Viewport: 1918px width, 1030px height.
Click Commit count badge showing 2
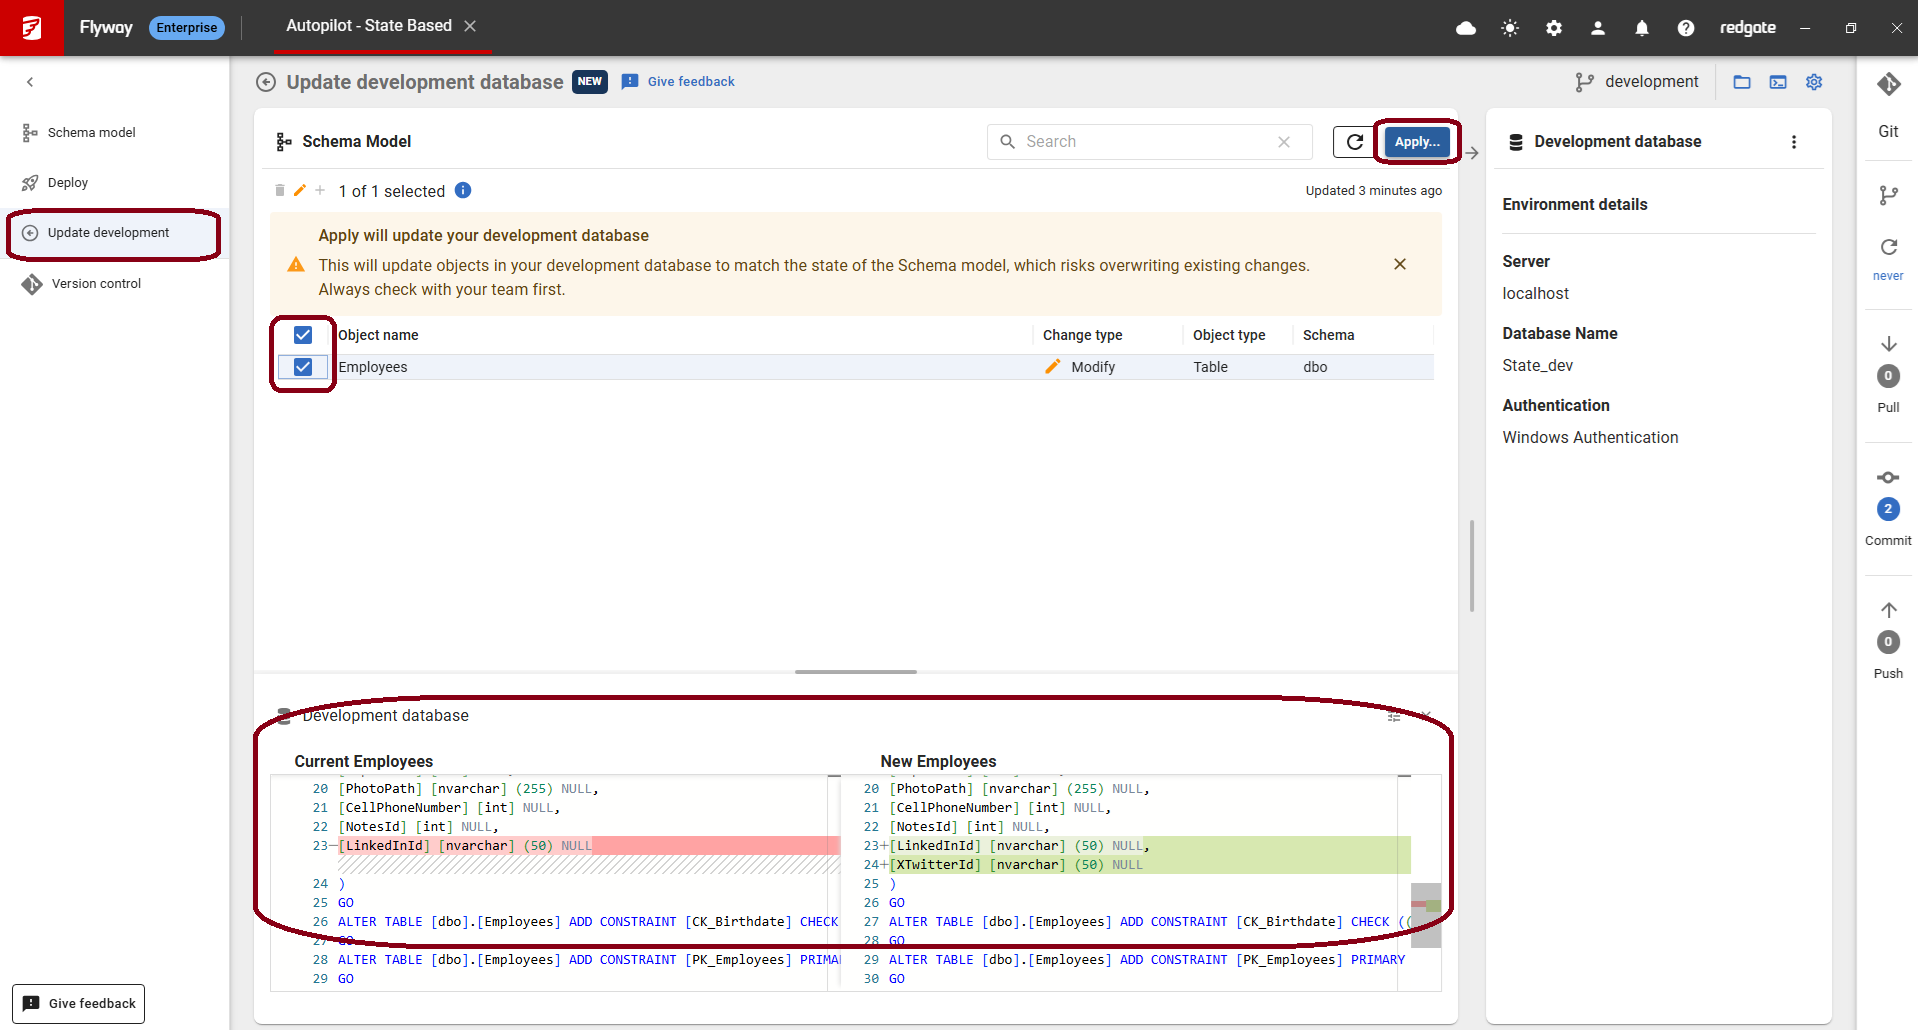click(1888, 509)
